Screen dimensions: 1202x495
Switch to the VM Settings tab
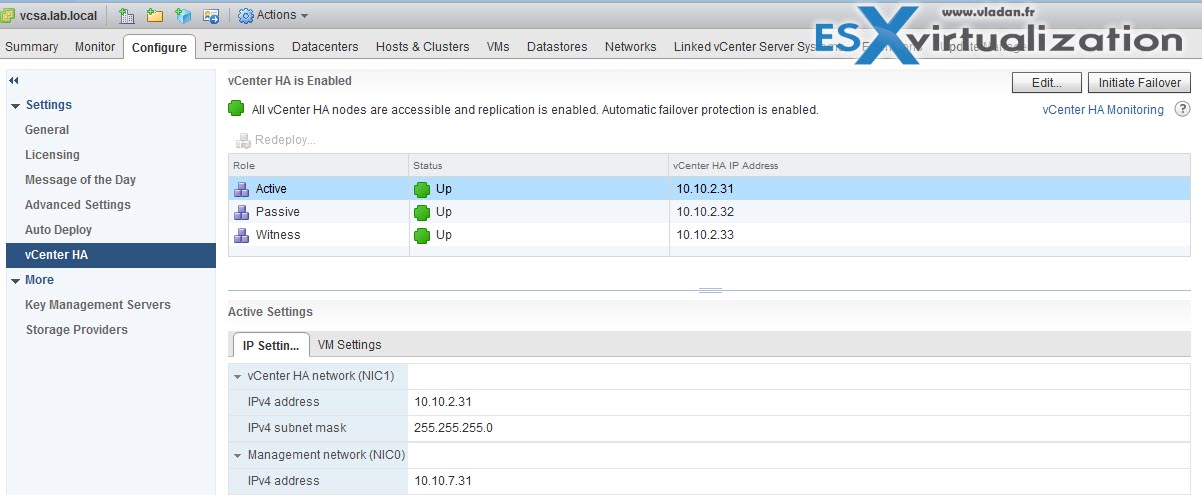click(349, 345)
